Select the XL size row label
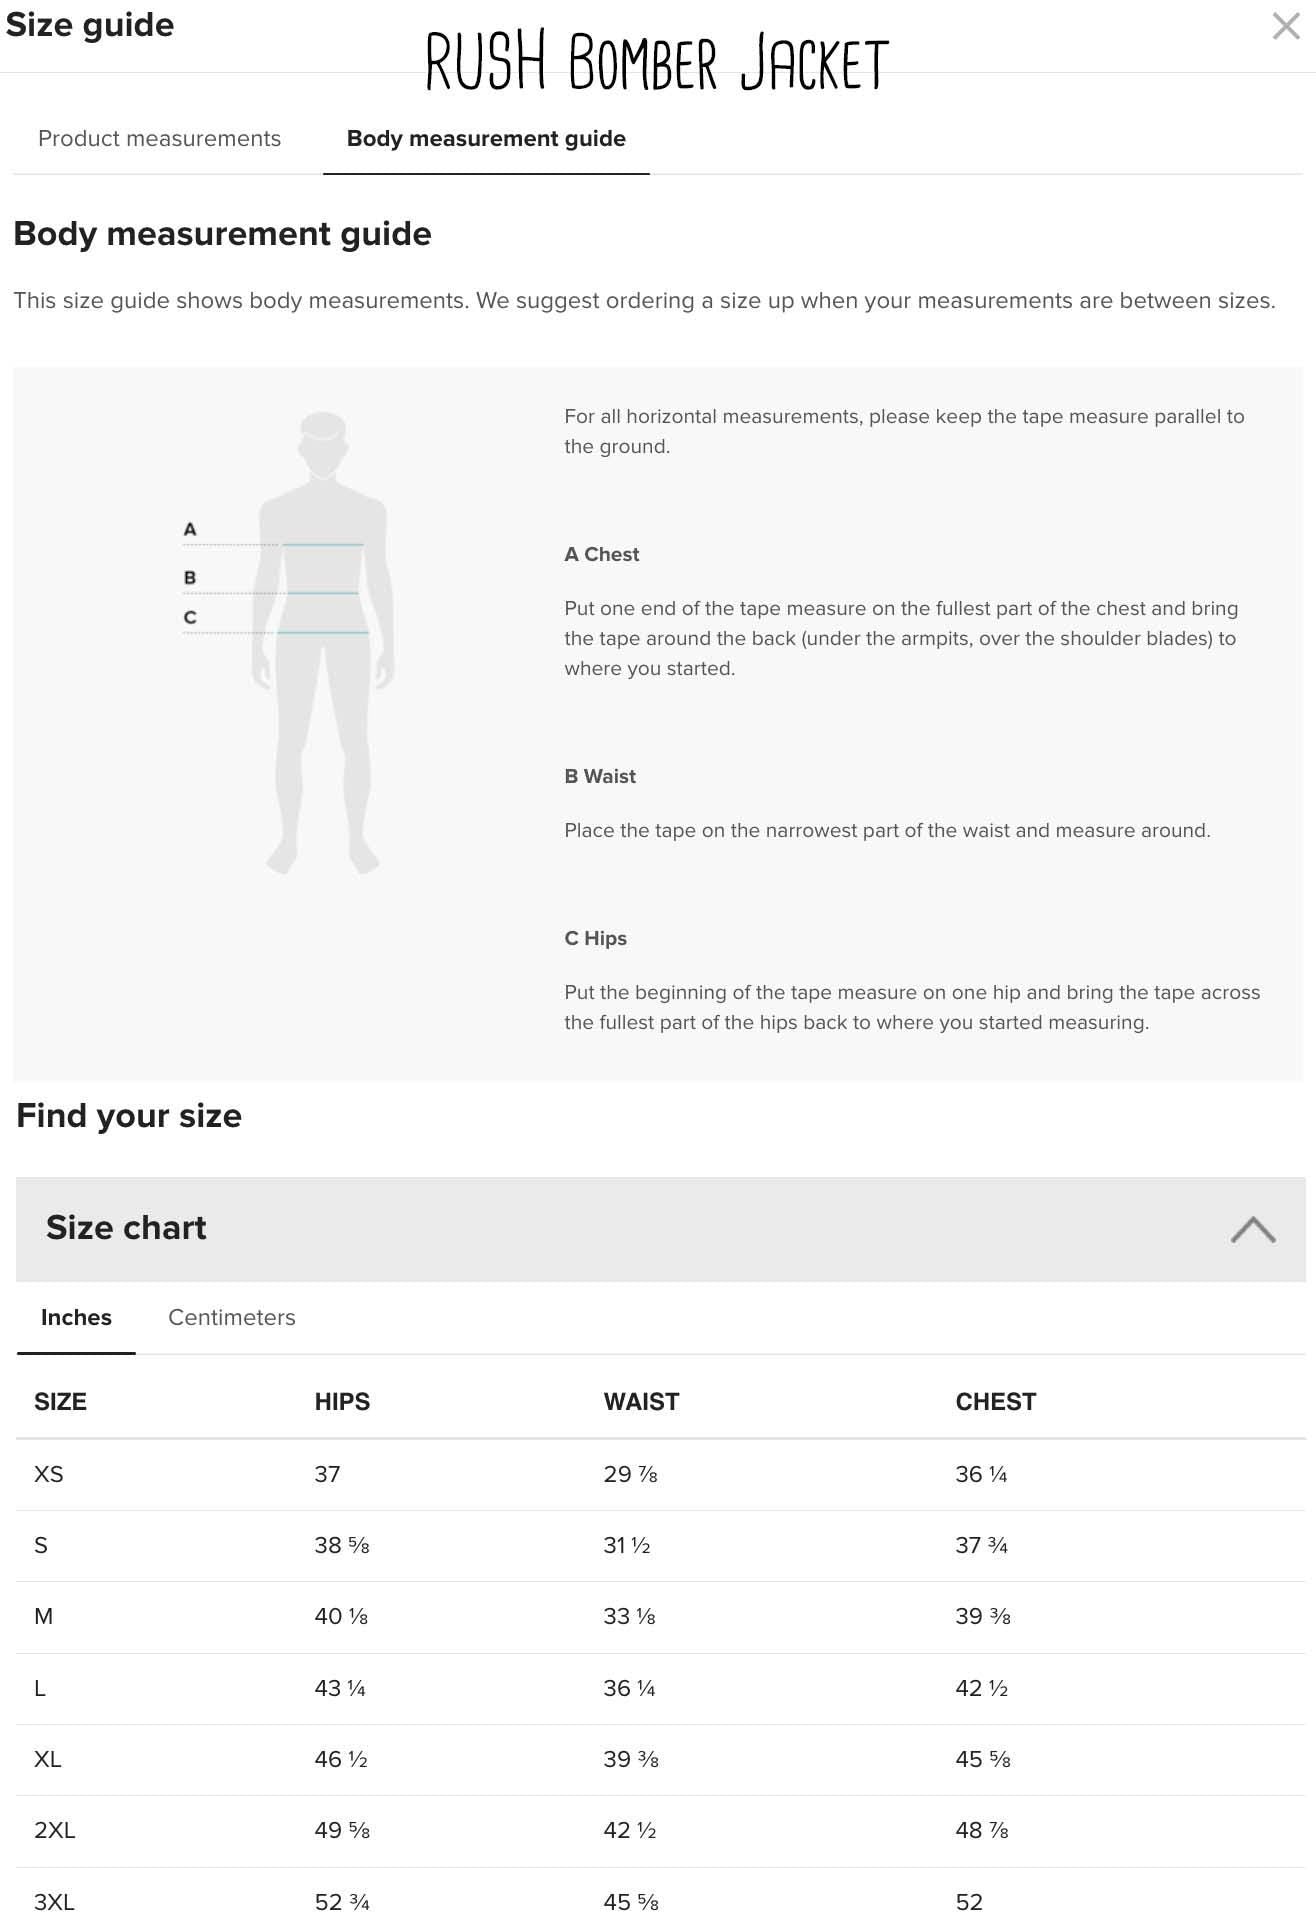1316x1927 pixels. pos(48,1759)
